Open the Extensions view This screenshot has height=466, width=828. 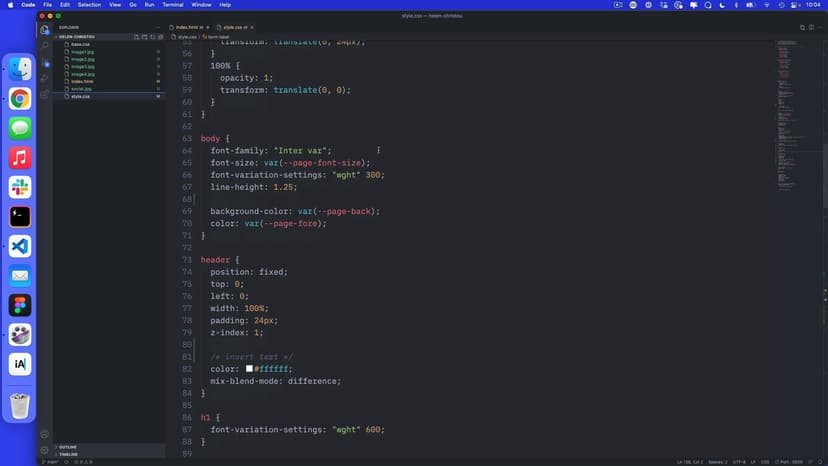point(45,94)
